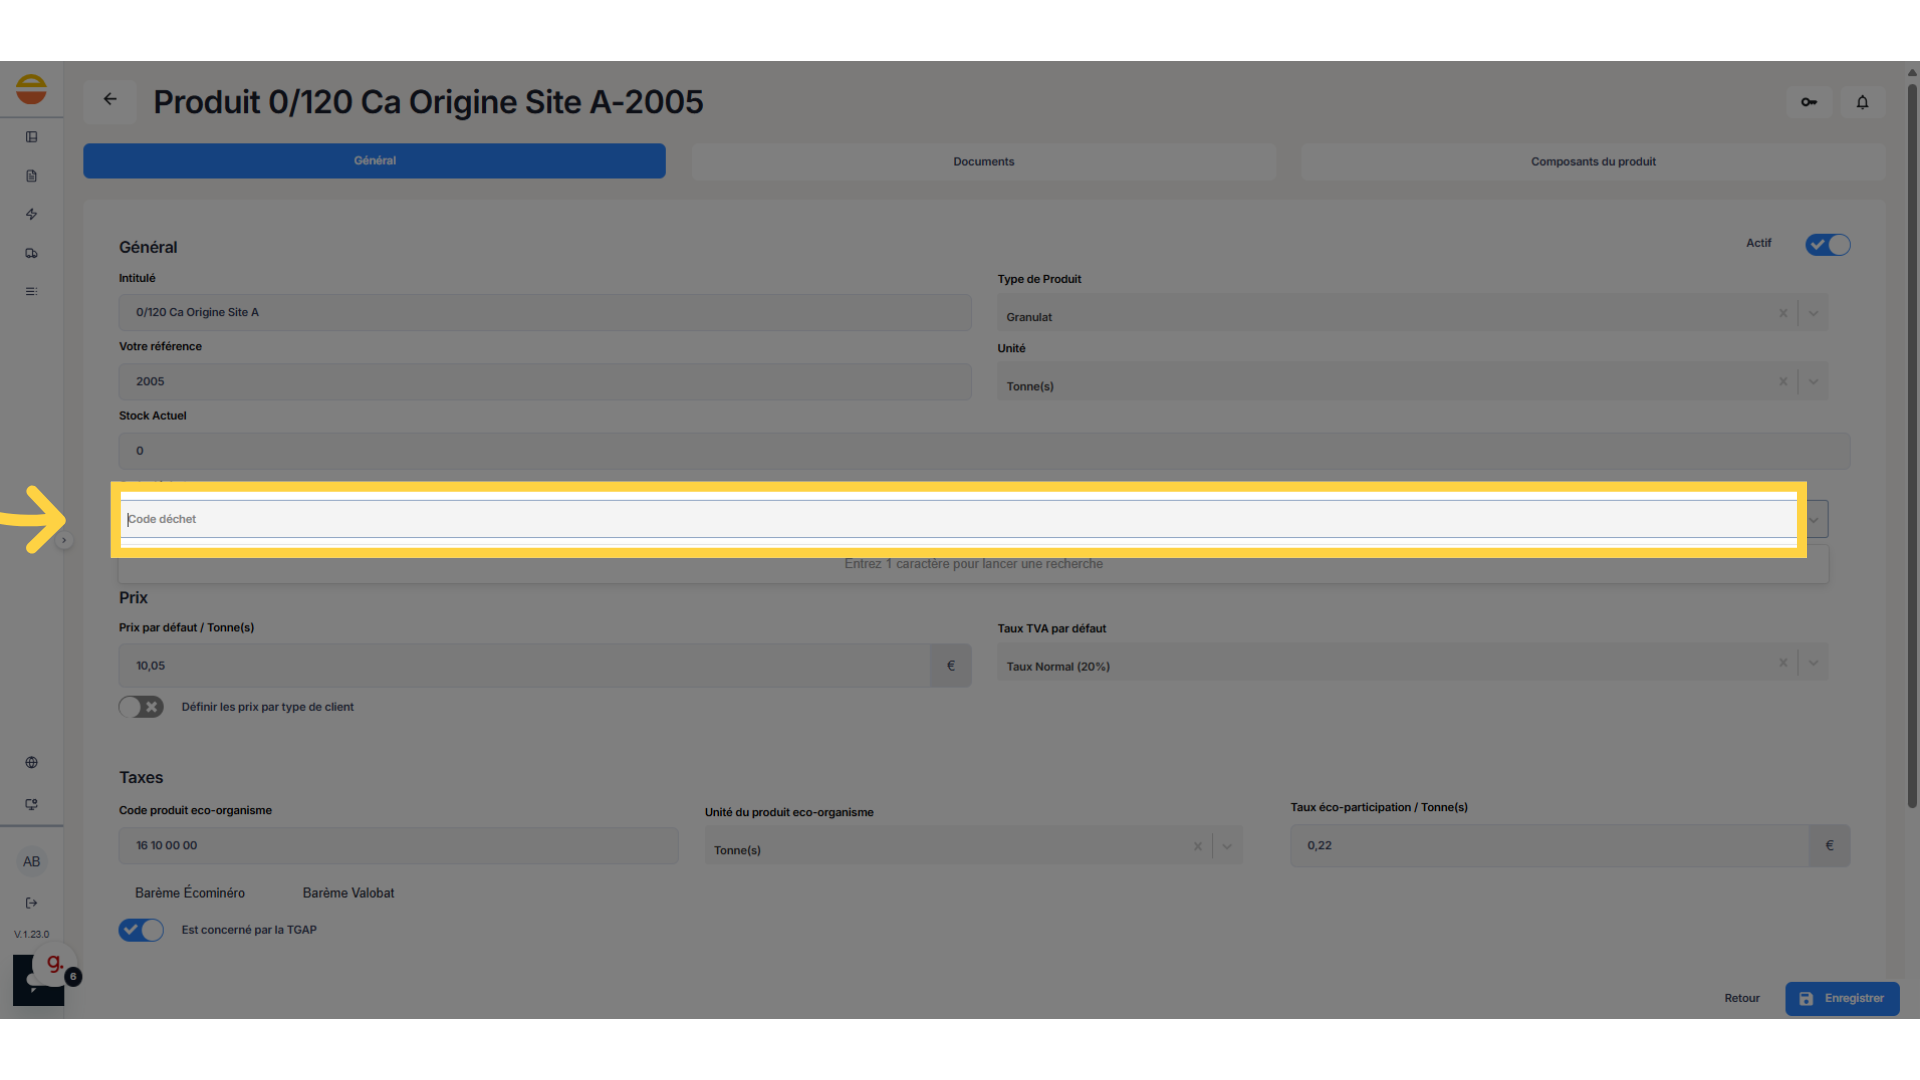This screenshot has height=1080, width=1920.
Task: Switch to Composants du produit tab
Action: click(x=1593, y=162)
